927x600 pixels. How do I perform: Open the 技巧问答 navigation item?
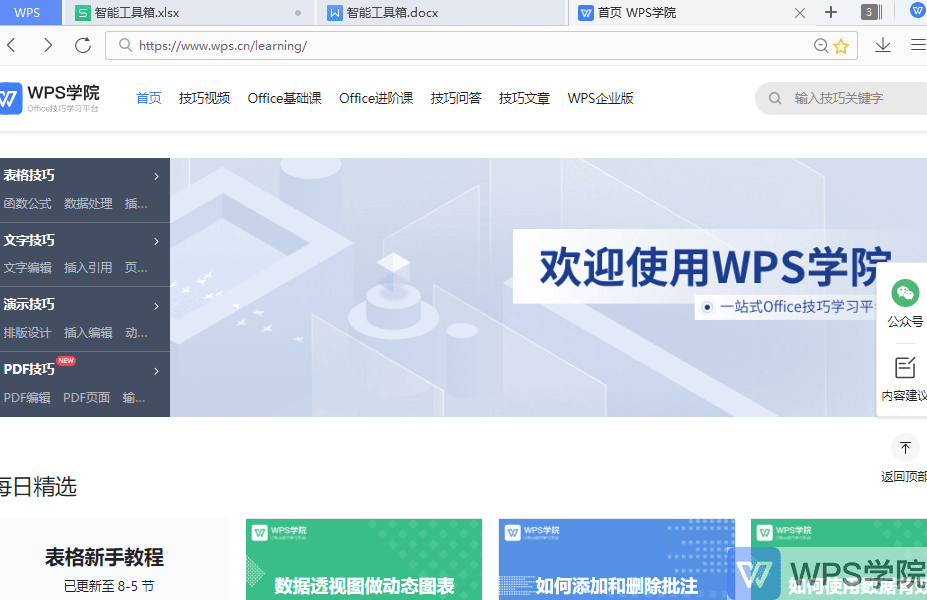point(456,98)
